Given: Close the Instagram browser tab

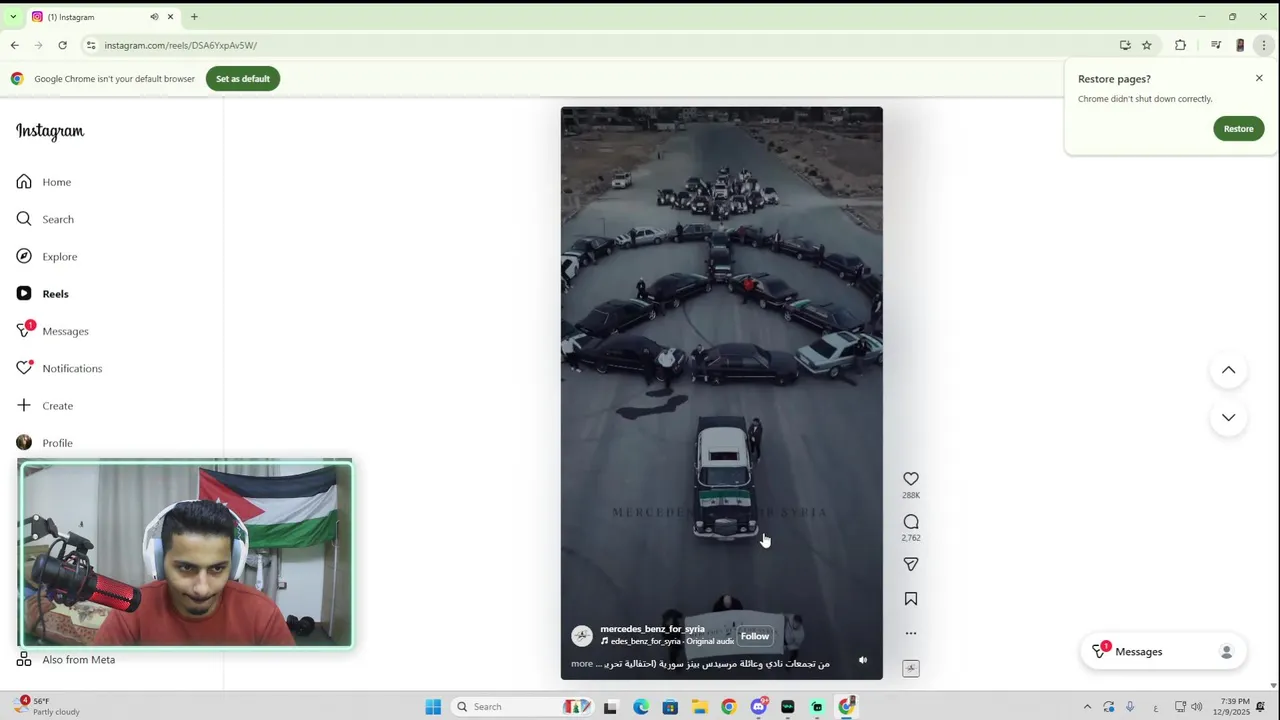Looking at the screenshot, I should click(x=170, y=17).
